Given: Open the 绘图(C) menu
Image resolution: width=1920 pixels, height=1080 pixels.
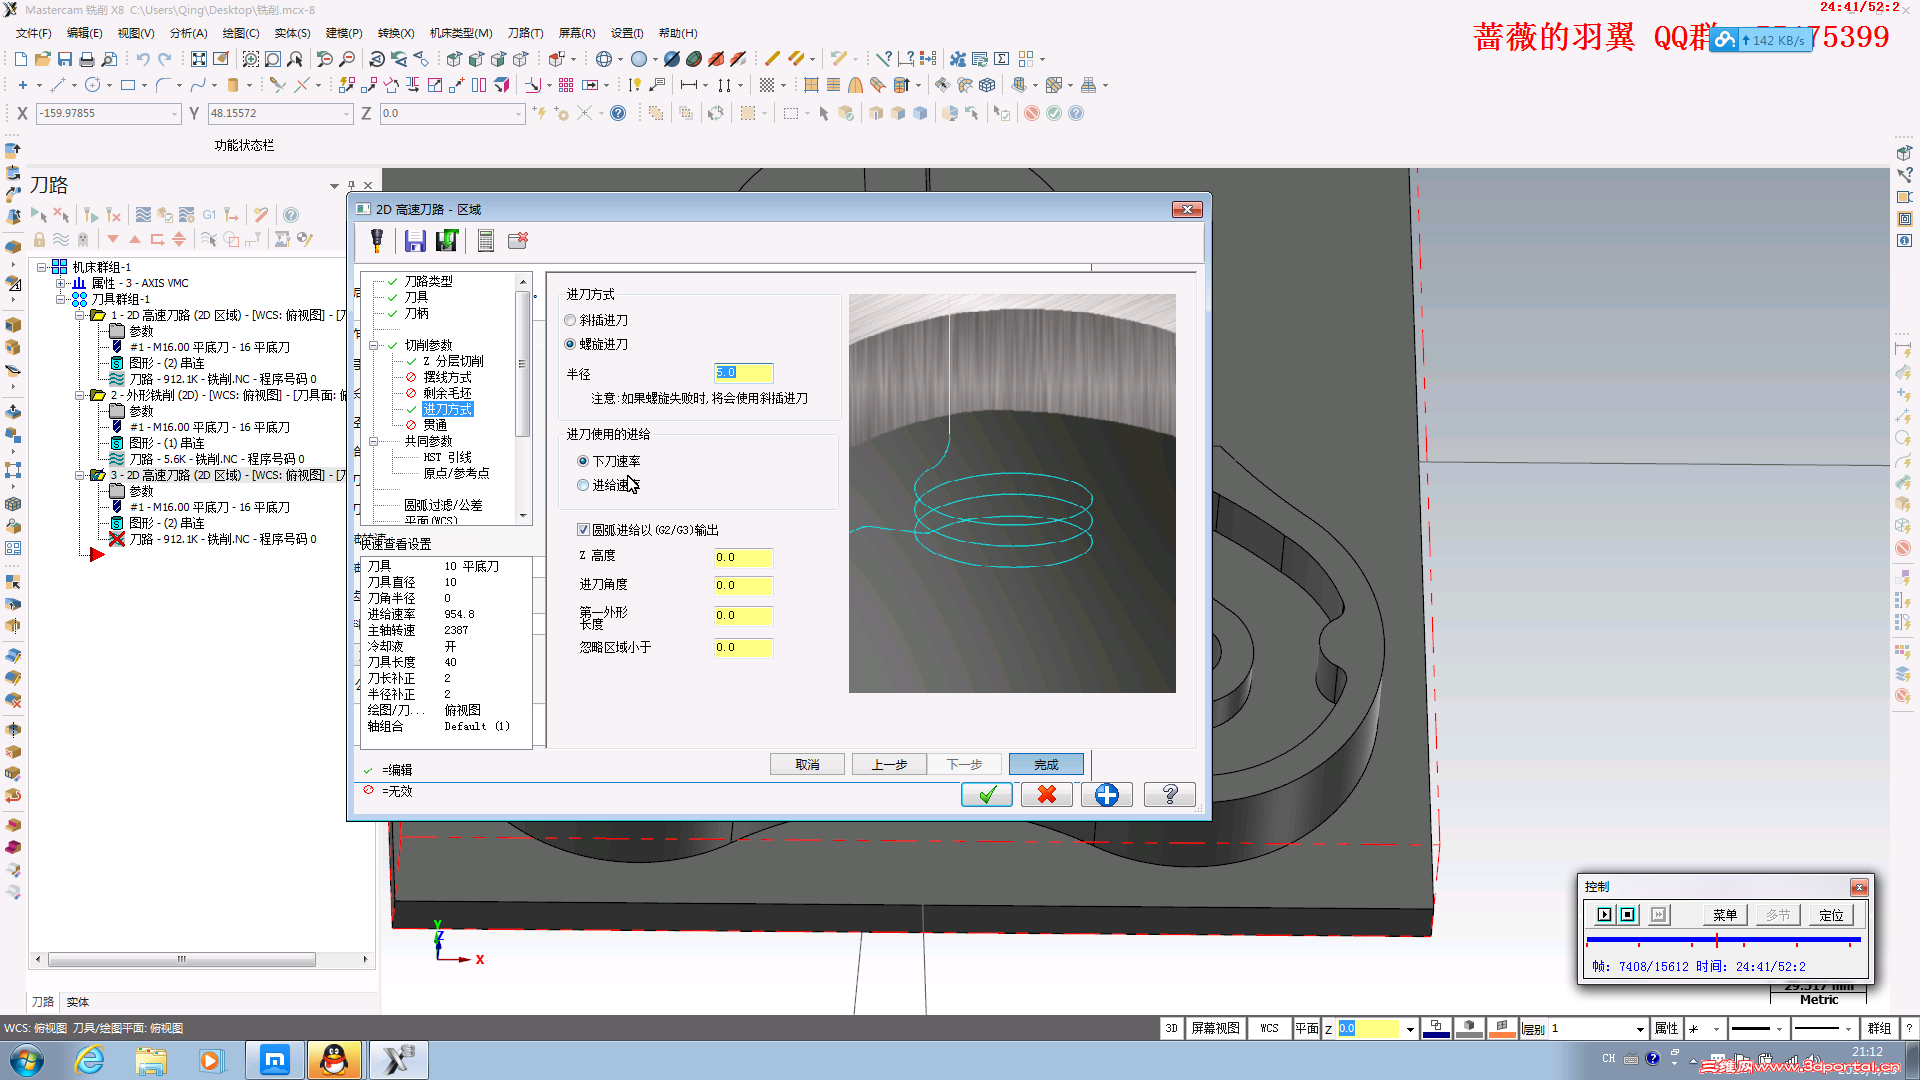Looking at the screenshot, I should click(x=241, y=33).
